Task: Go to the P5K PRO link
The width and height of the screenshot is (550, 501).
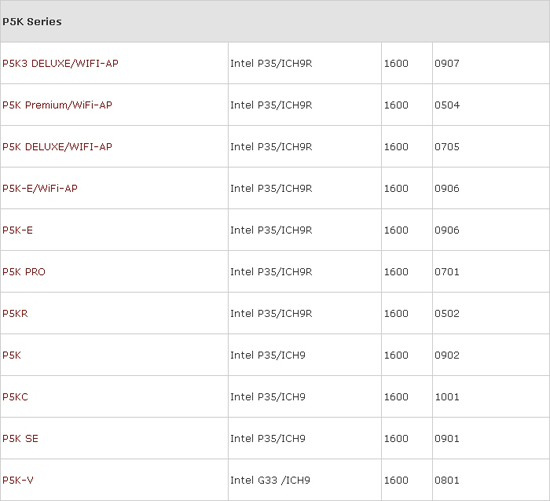Action: point(24,272)
